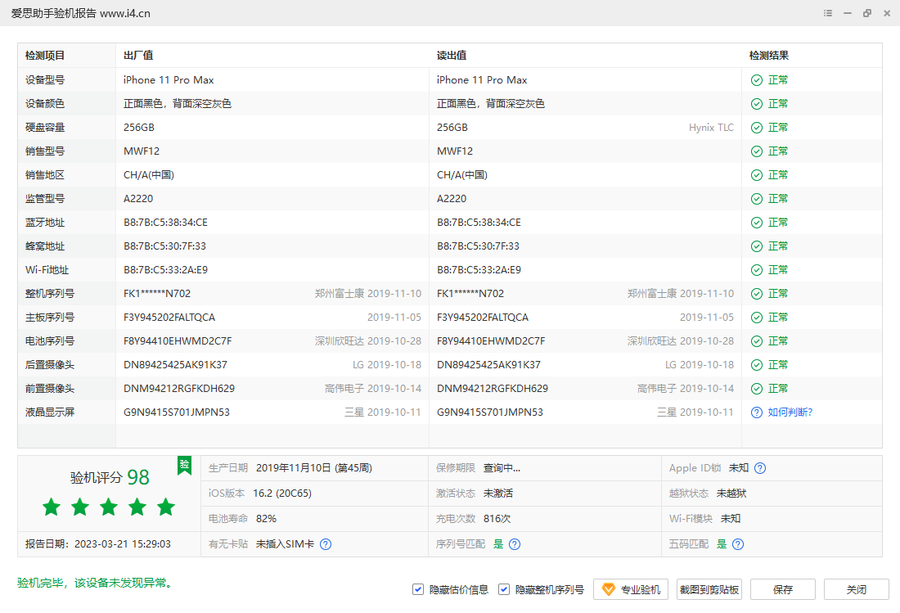Click the 专业验机 button
The image size is (900, 613).
[x=631, y=590]
